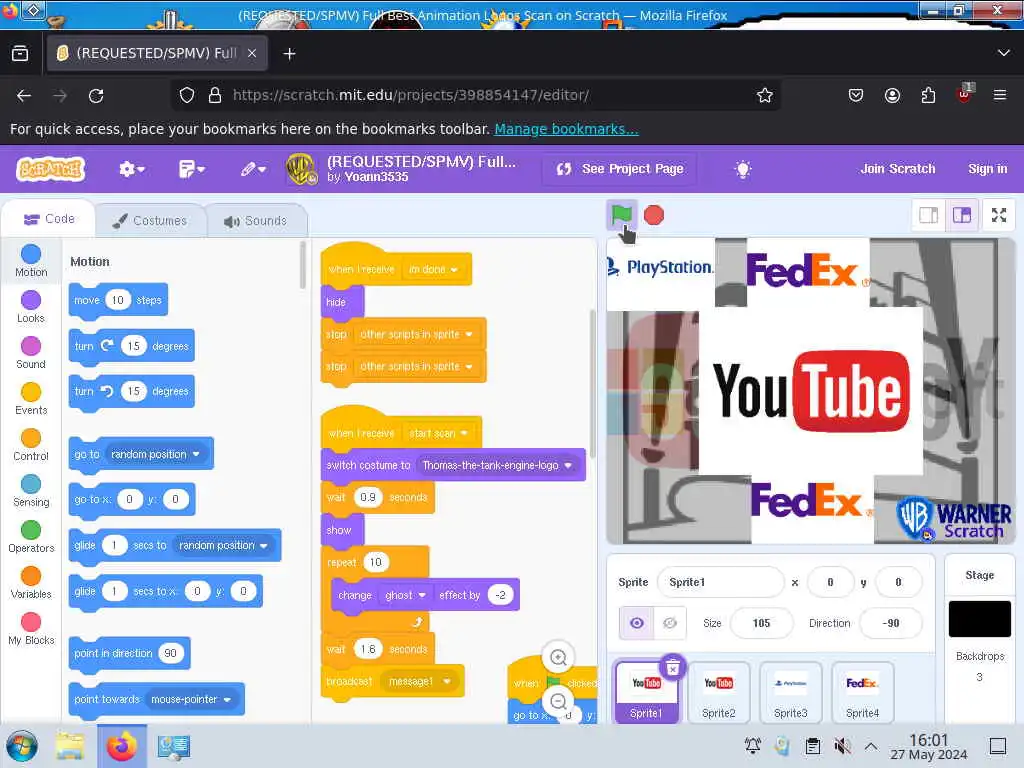Open the Firefox extensions icon
Viewport: 1024px width, 768px height.
click(928, 95)
